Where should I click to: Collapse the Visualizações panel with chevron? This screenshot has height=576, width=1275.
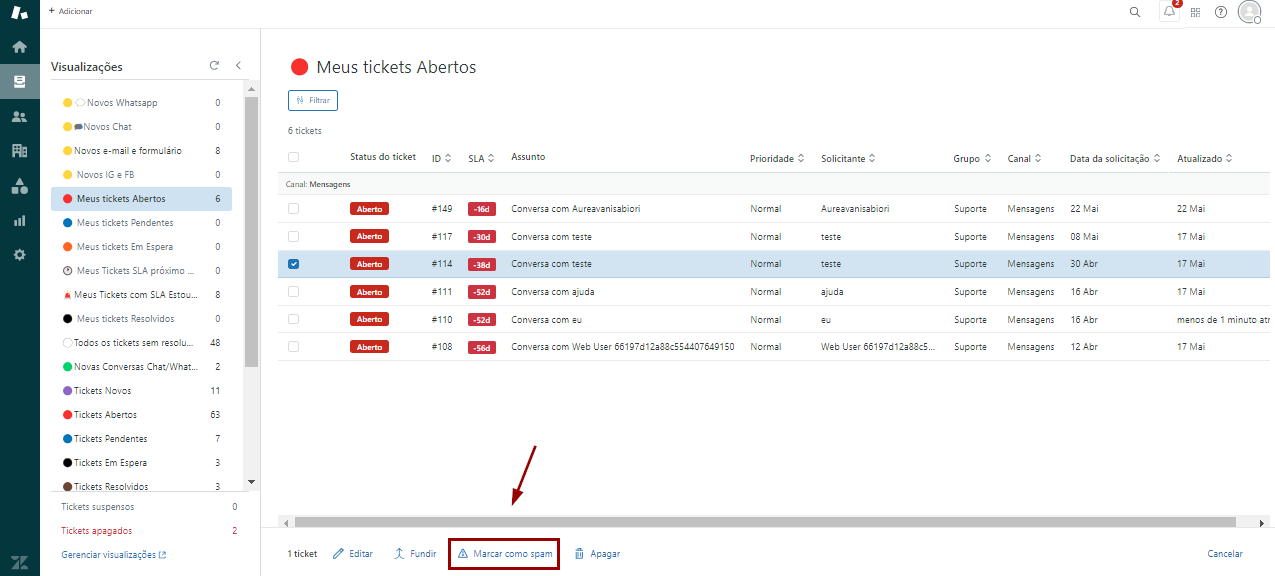point(238,66)
